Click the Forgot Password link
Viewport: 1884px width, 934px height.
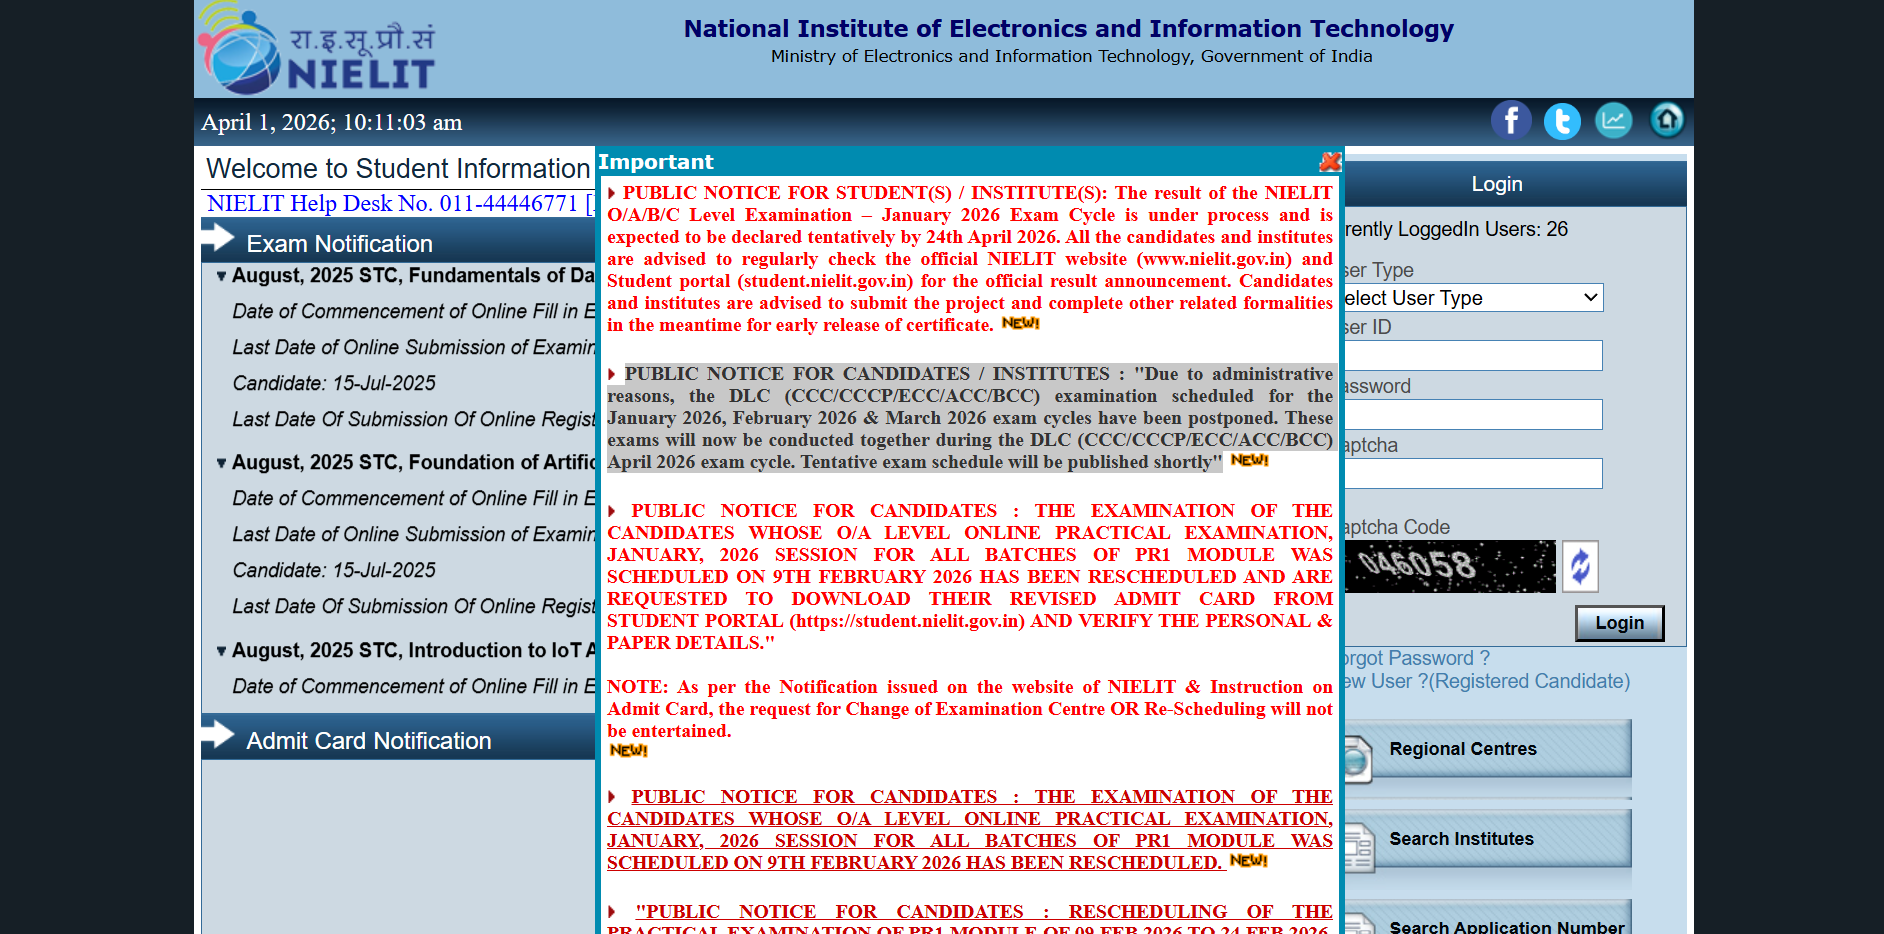(x=1415, y=658)
